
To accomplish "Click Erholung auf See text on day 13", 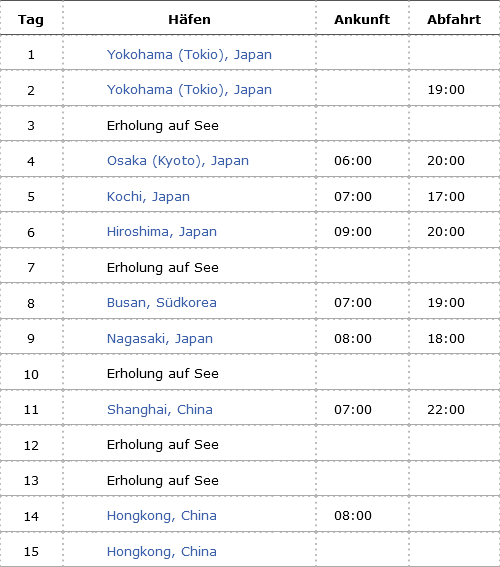I will [163, 481].
